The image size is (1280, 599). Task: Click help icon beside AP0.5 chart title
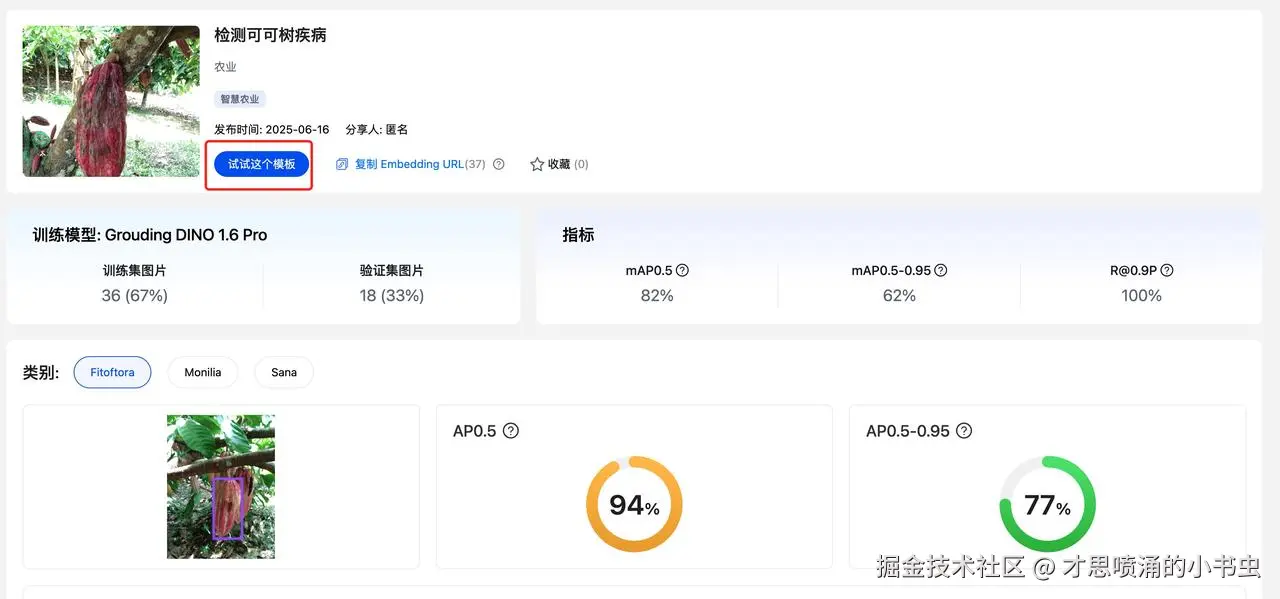(x=511, y=431)
